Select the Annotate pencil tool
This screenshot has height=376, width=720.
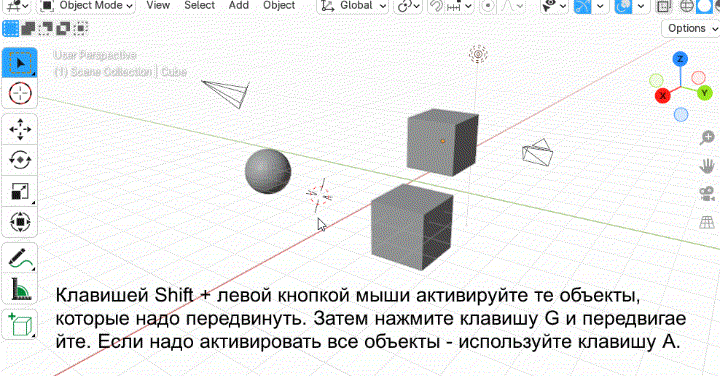pos(20,258)
